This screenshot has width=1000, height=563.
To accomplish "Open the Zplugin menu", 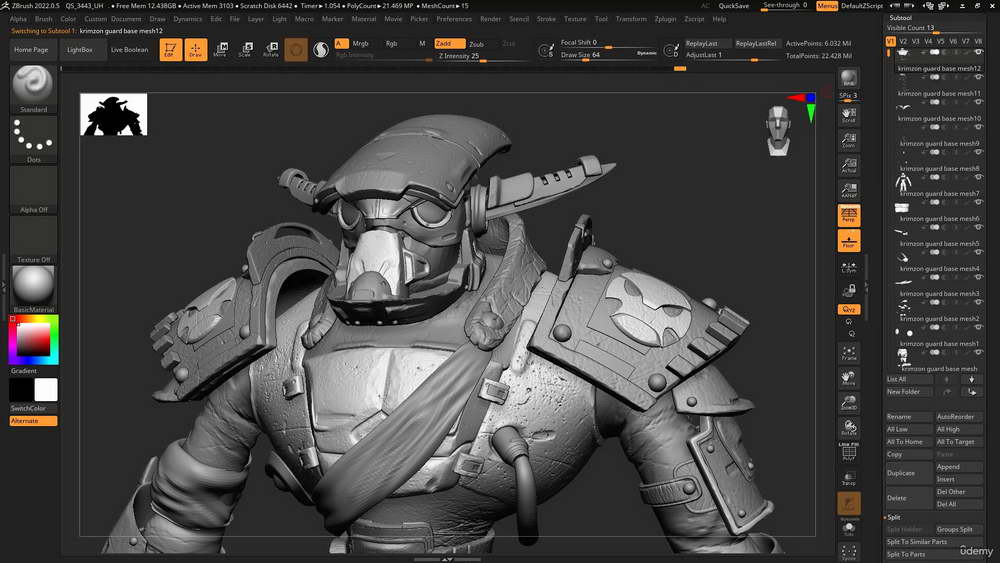I will coord(665,19).
